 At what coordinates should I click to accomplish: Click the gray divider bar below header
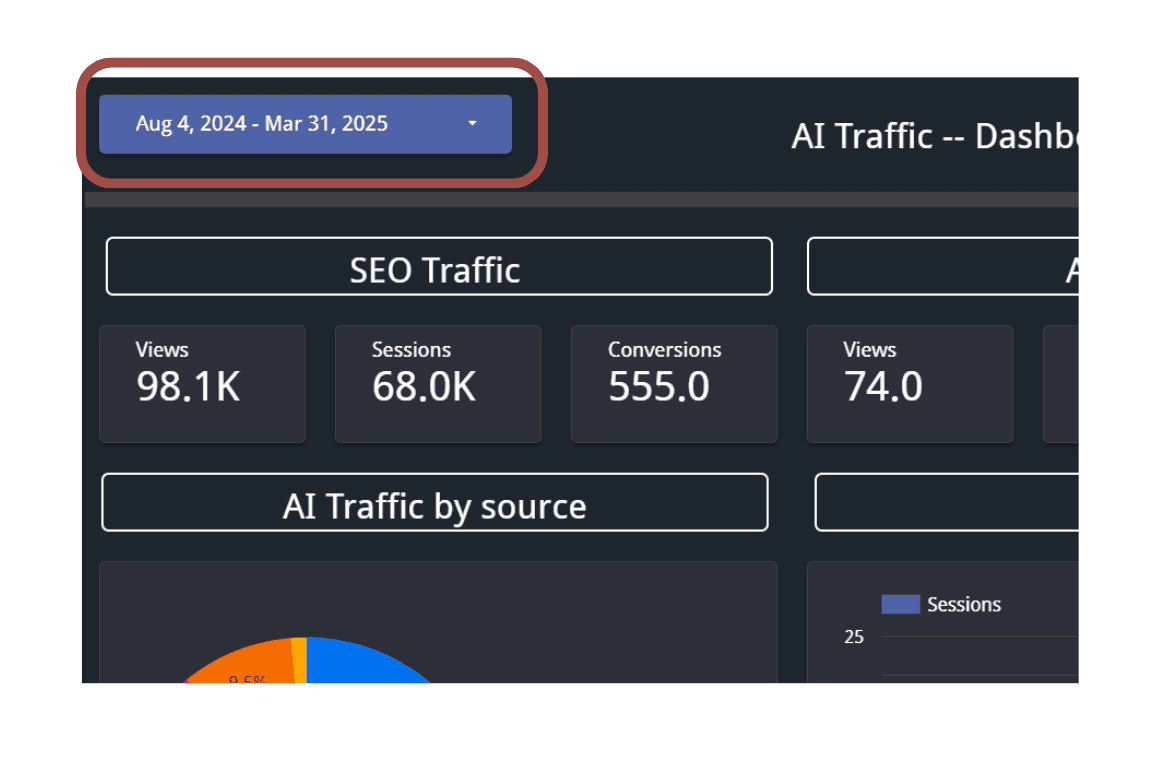coord(580,200)
